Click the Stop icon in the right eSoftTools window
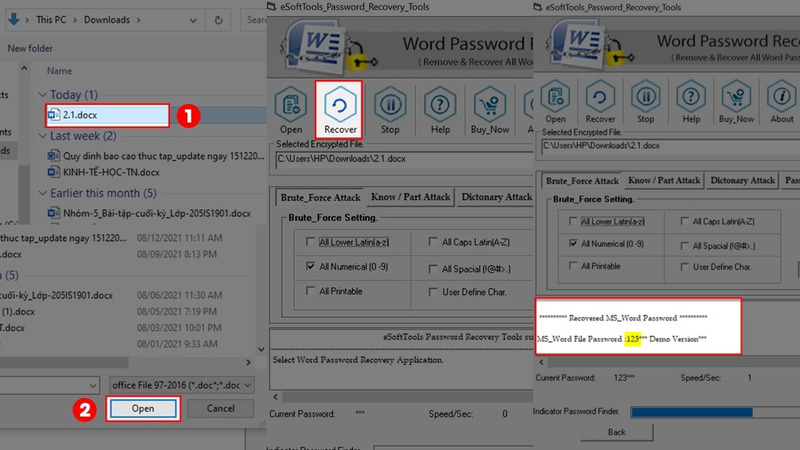Screen dimensions: 800x450 tap(645, 96)
